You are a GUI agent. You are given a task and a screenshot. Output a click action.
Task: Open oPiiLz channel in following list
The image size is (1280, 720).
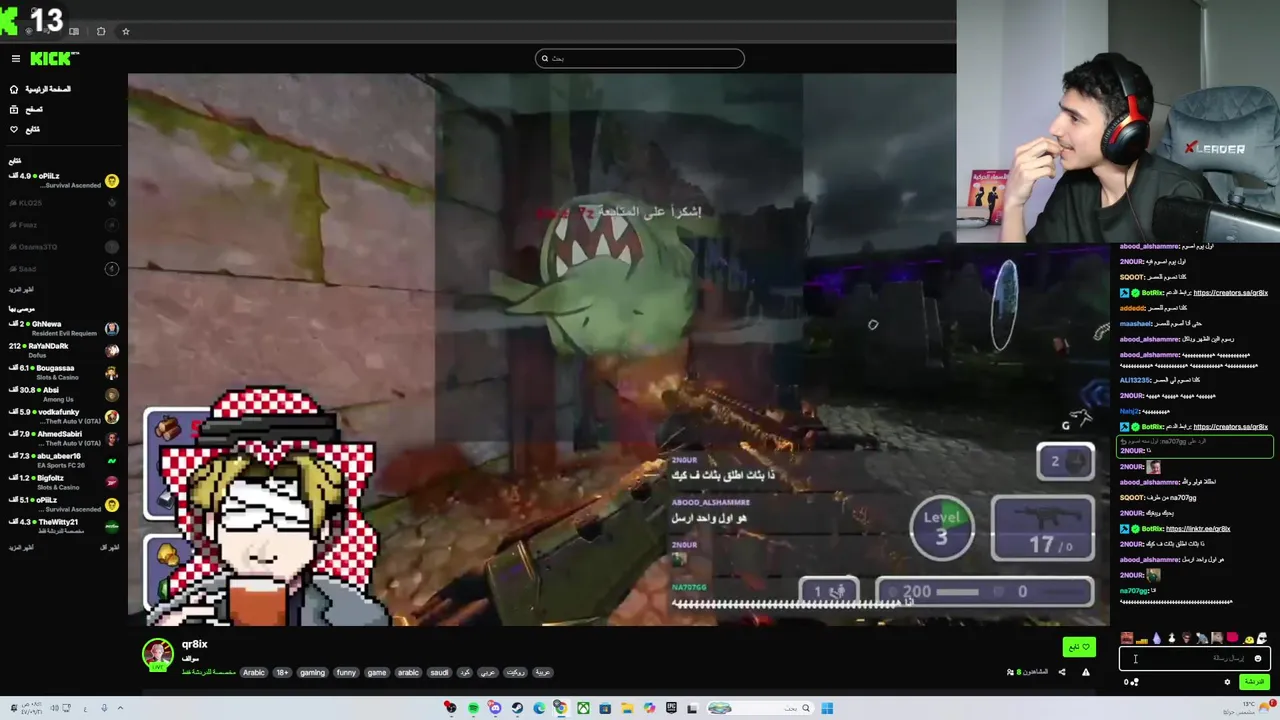[64, 180]
